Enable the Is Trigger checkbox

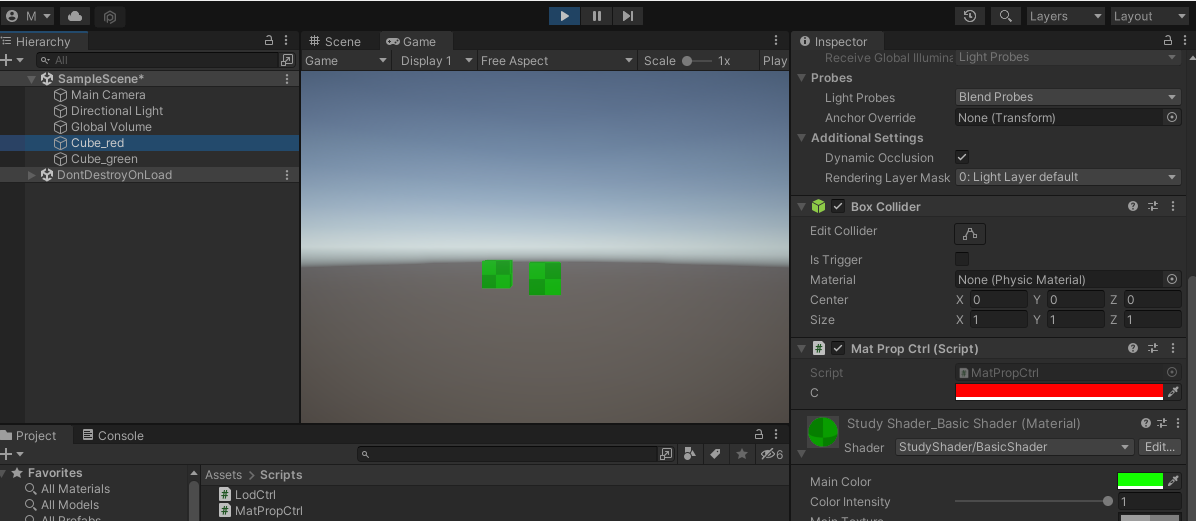pyautogui.click(x=962, y=259)
